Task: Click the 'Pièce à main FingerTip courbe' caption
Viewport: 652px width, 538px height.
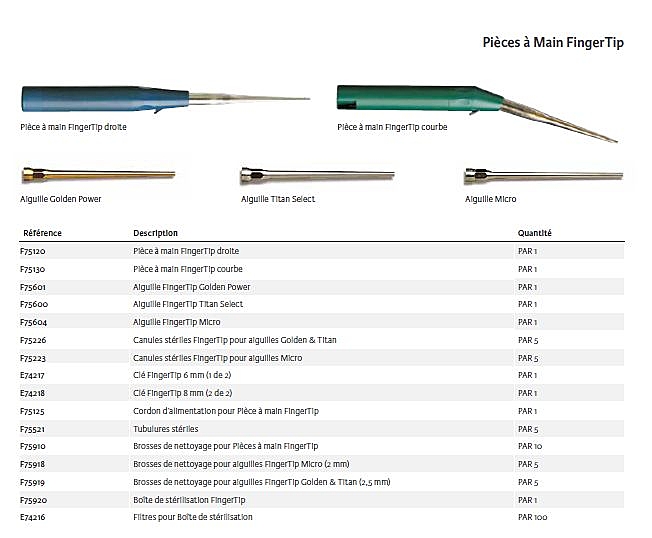Action: [392, 127]
